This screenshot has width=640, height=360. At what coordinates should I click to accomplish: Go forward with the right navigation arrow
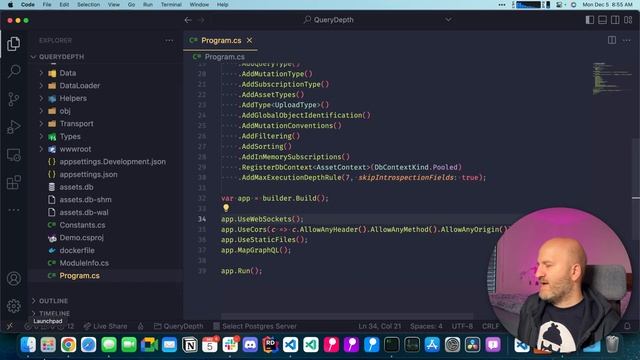[201, 20]
